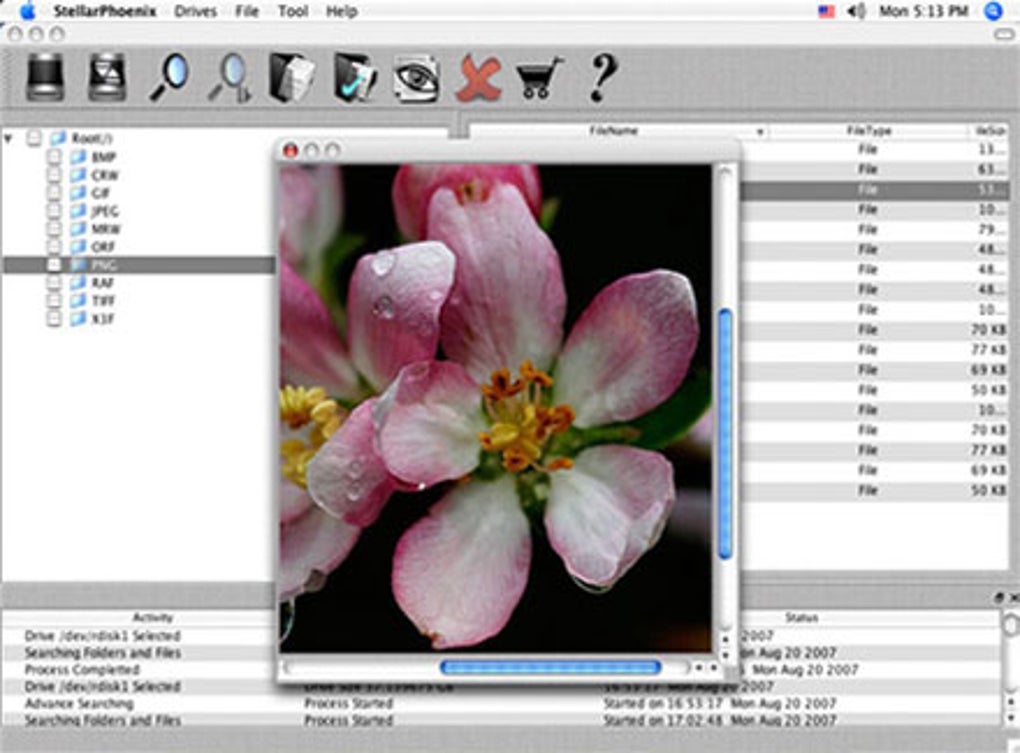The width and height of the screenshot is (1020, 753).
Task: Click the log panel vertical scrollbar
Action: coord(1012,667)
